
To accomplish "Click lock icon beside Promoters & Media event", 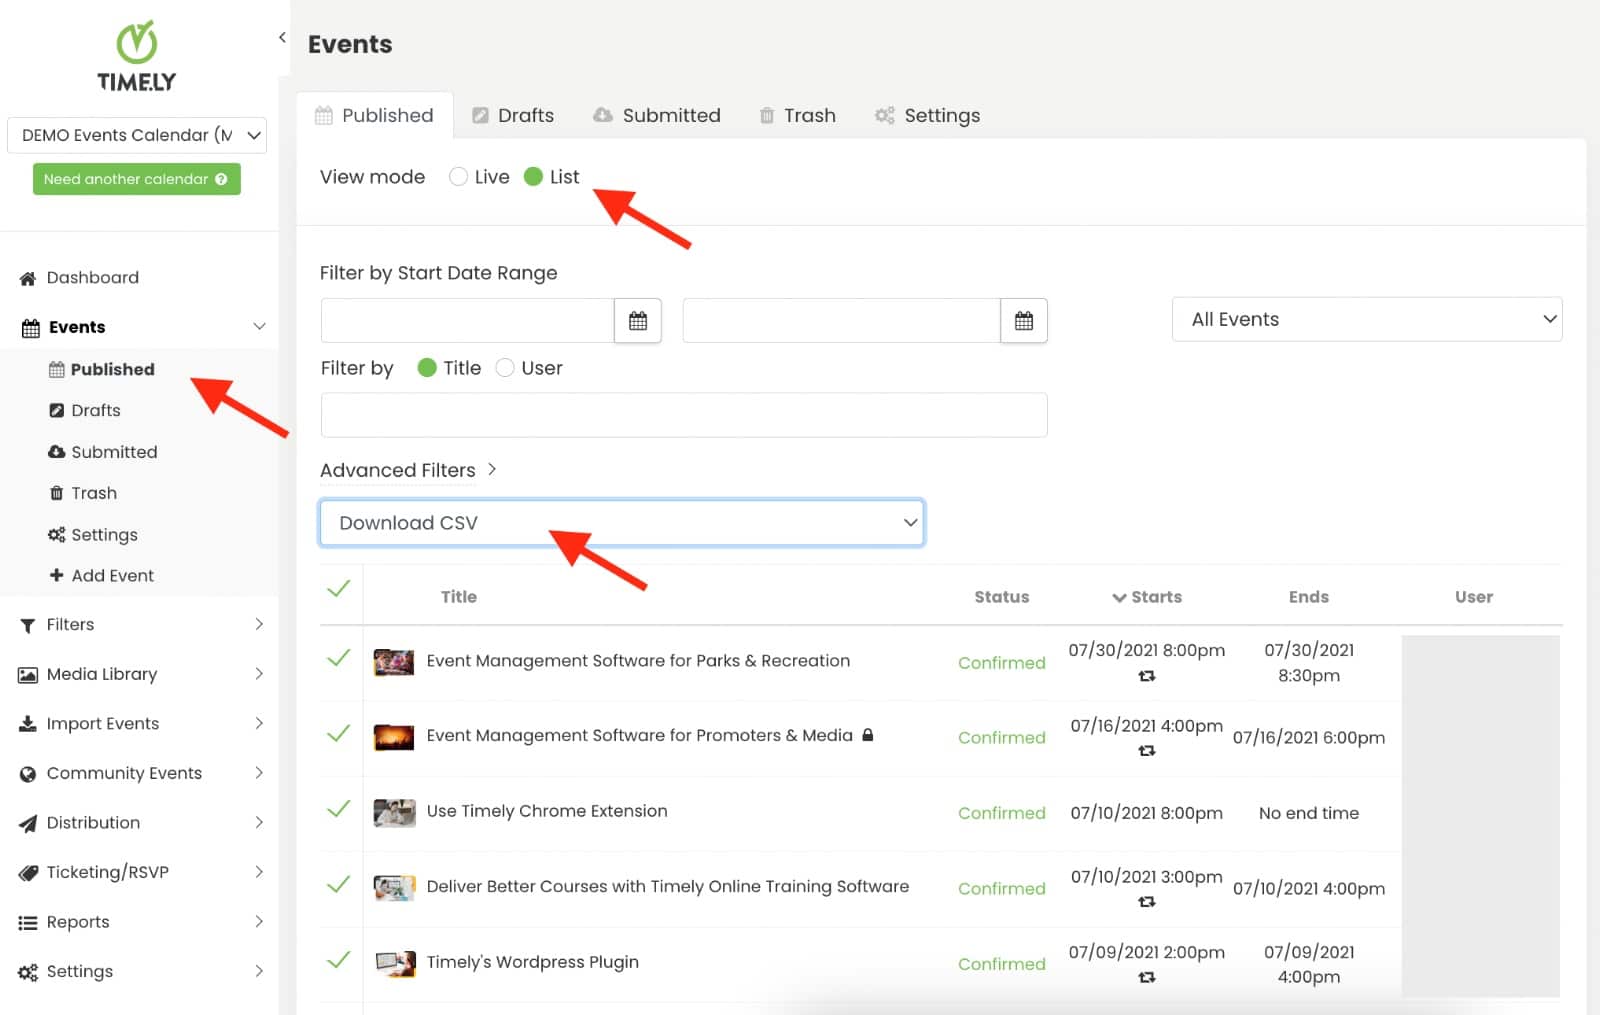I will [868, 735].
